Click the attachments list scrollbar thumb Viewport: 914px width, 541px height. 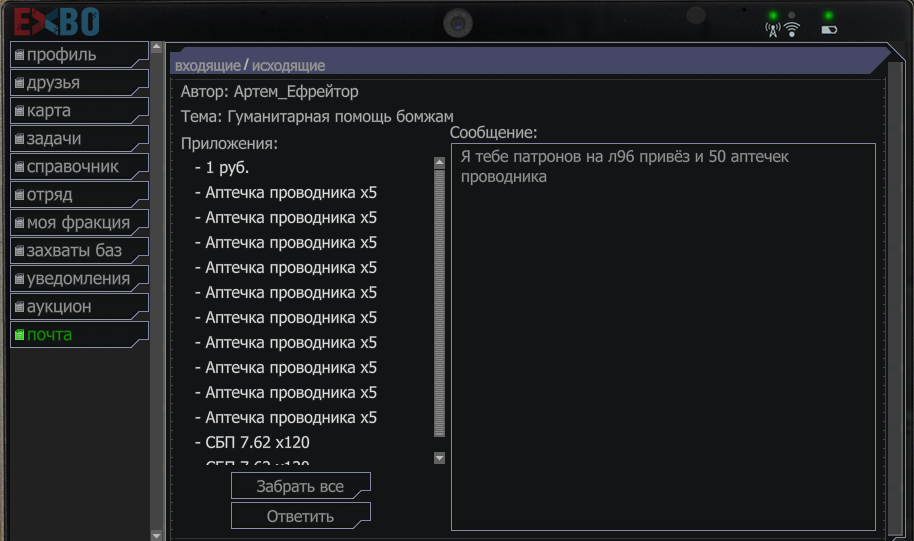tap(440, 303)
